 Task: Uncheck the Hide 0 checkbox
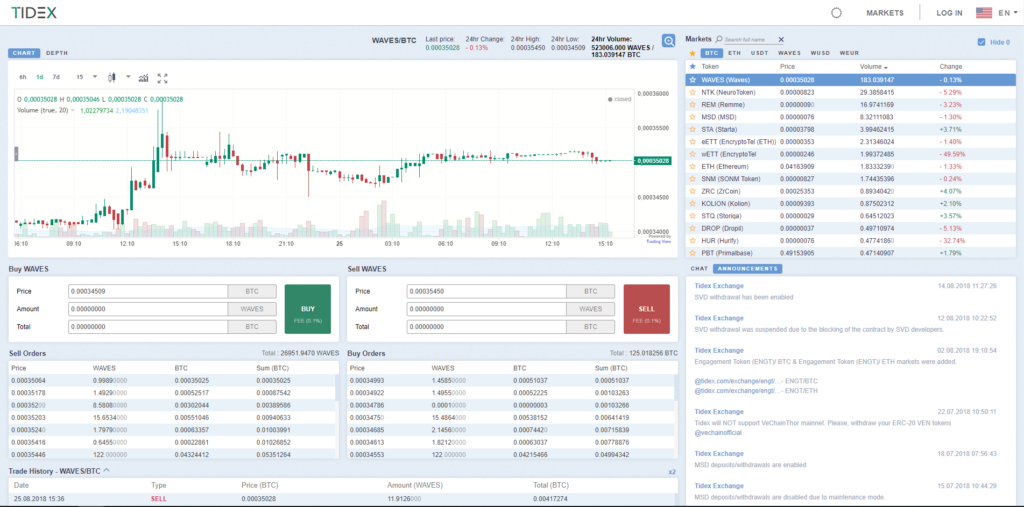point(981,42)
